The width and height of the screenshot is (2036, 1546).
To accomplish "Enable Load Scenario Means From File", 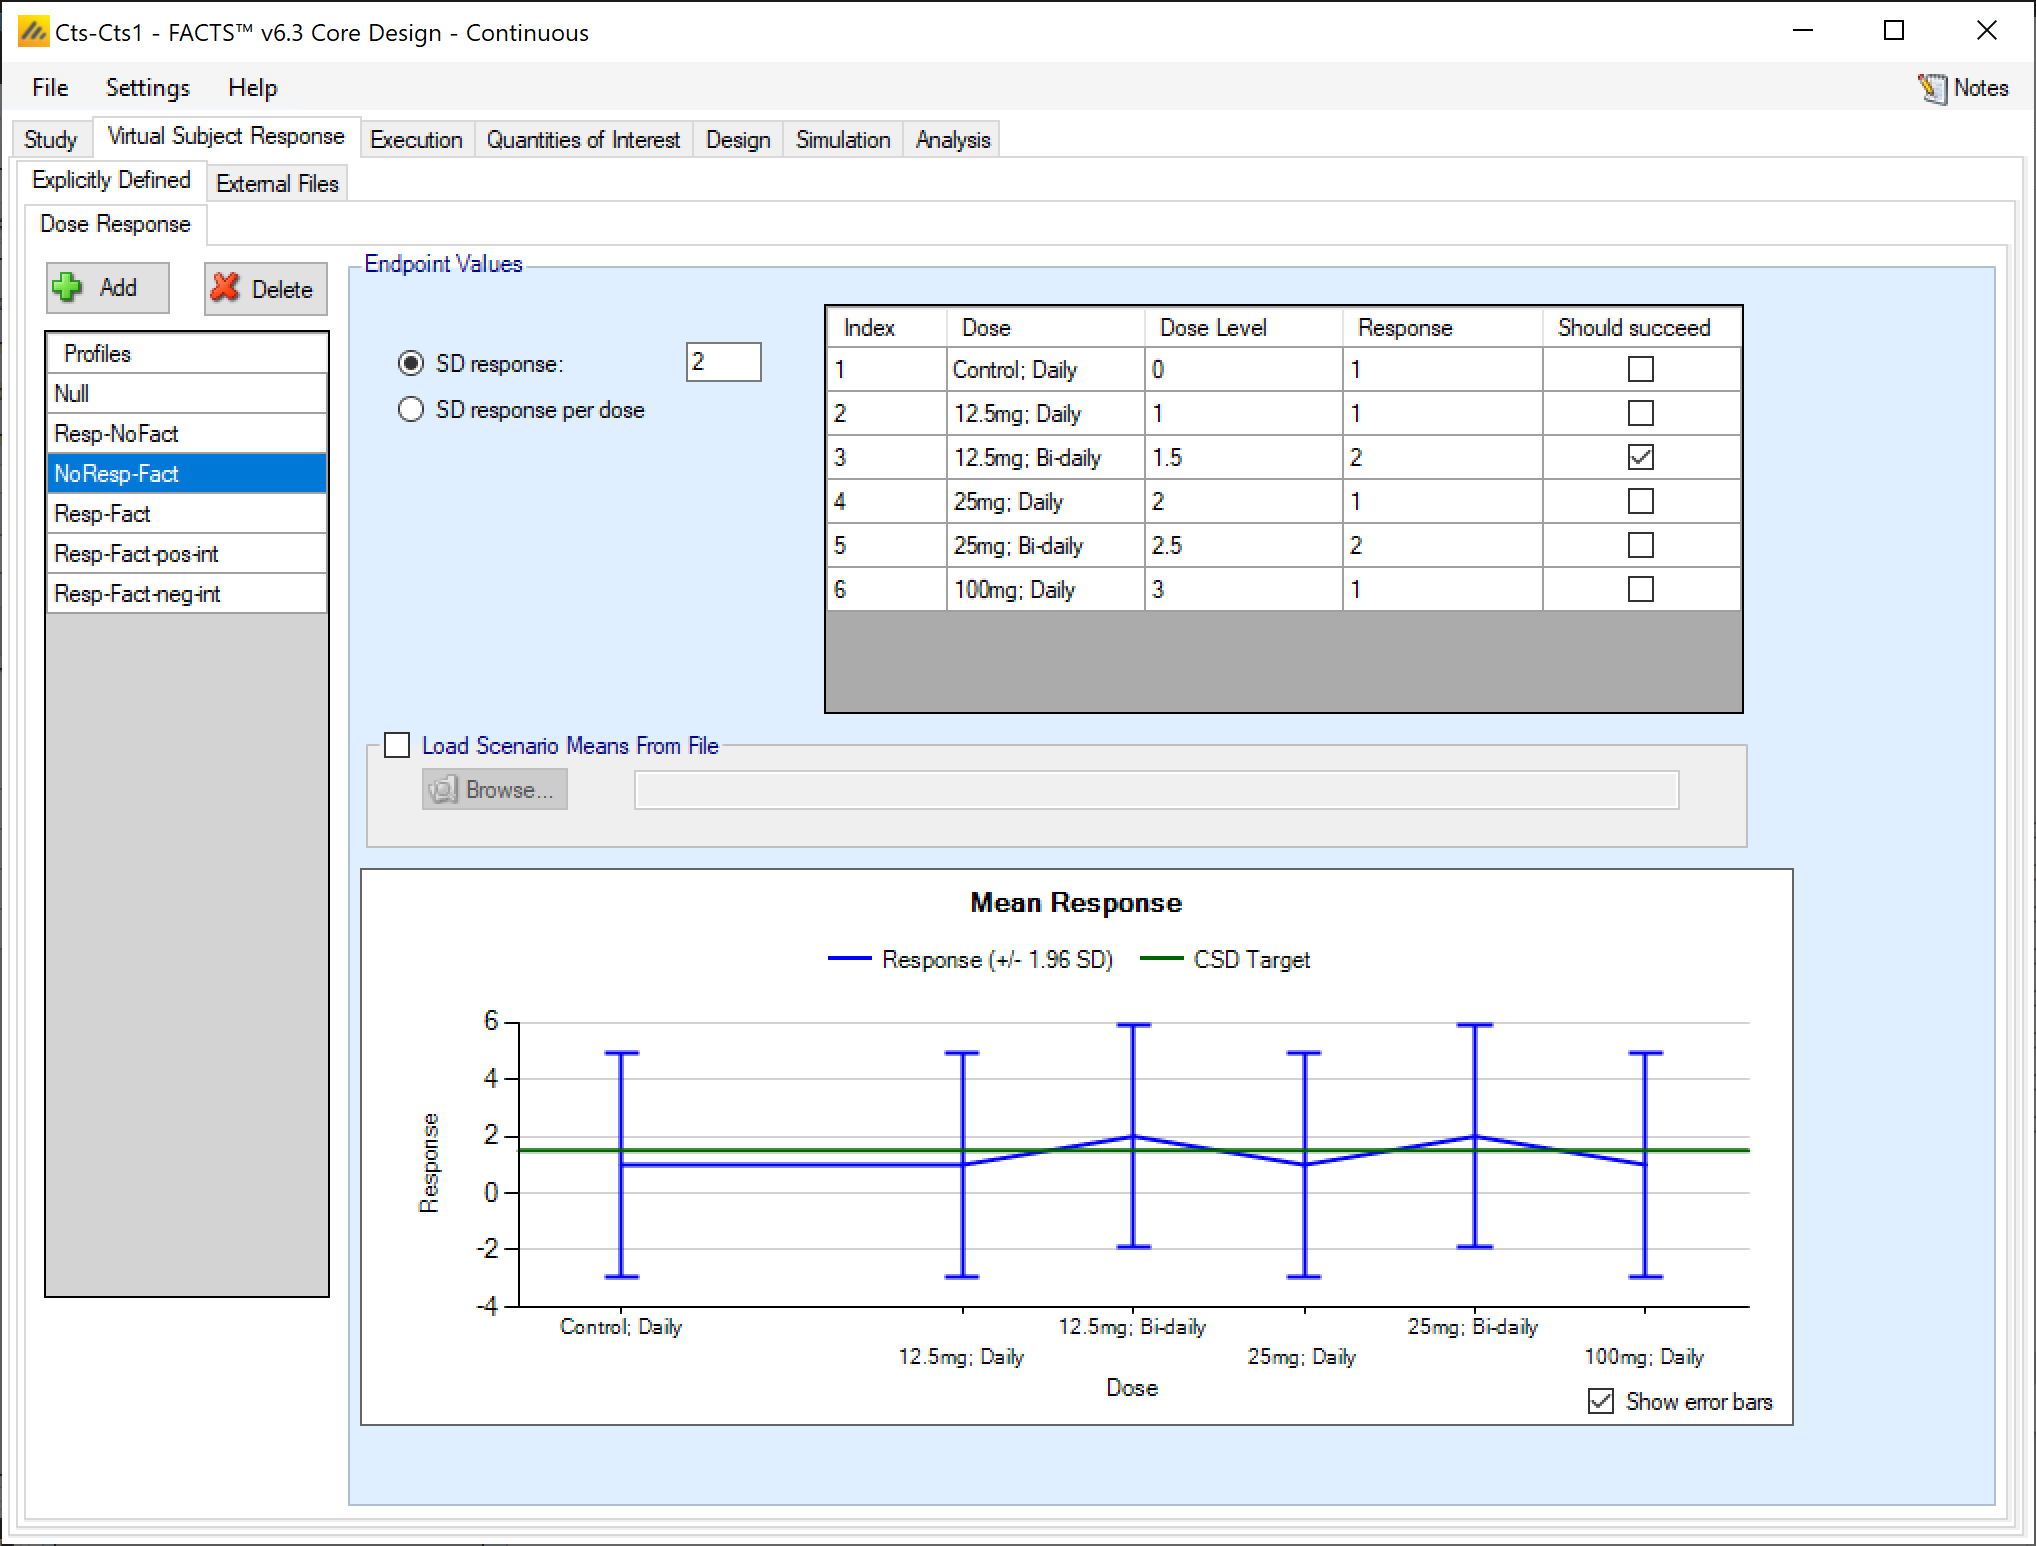I will pos(397,745).
